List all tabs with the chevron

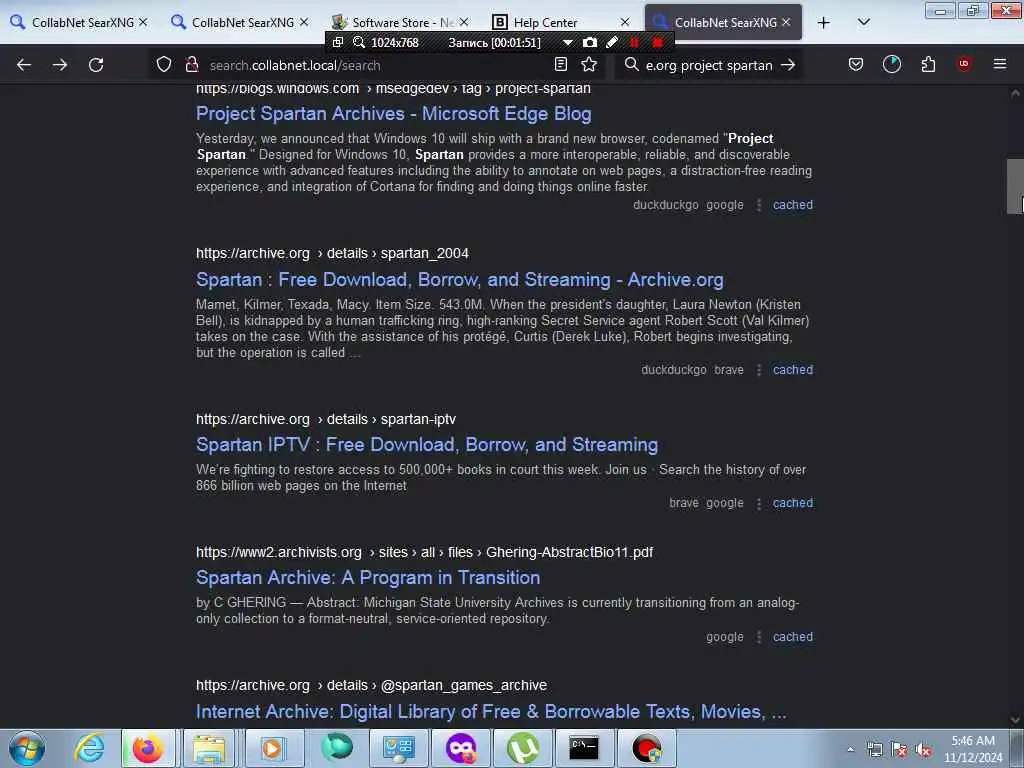pyautogui.click(x=863, y=22)
